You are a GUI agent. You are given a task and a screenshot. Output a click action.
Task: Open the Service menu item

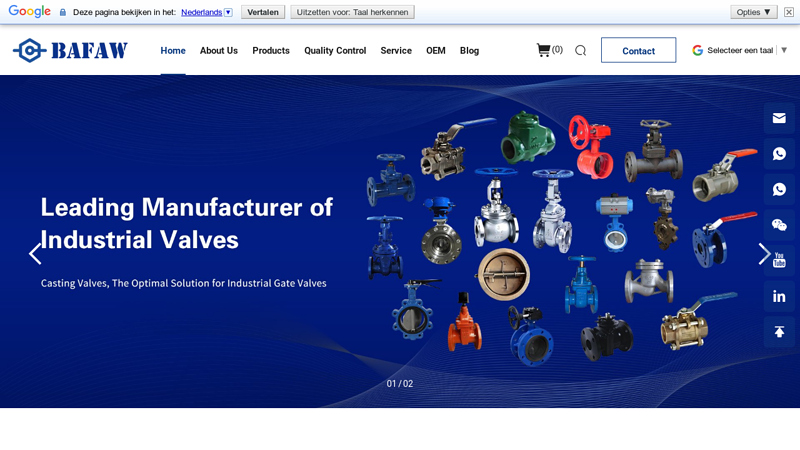pyautogui.click(x=396, y=51)
